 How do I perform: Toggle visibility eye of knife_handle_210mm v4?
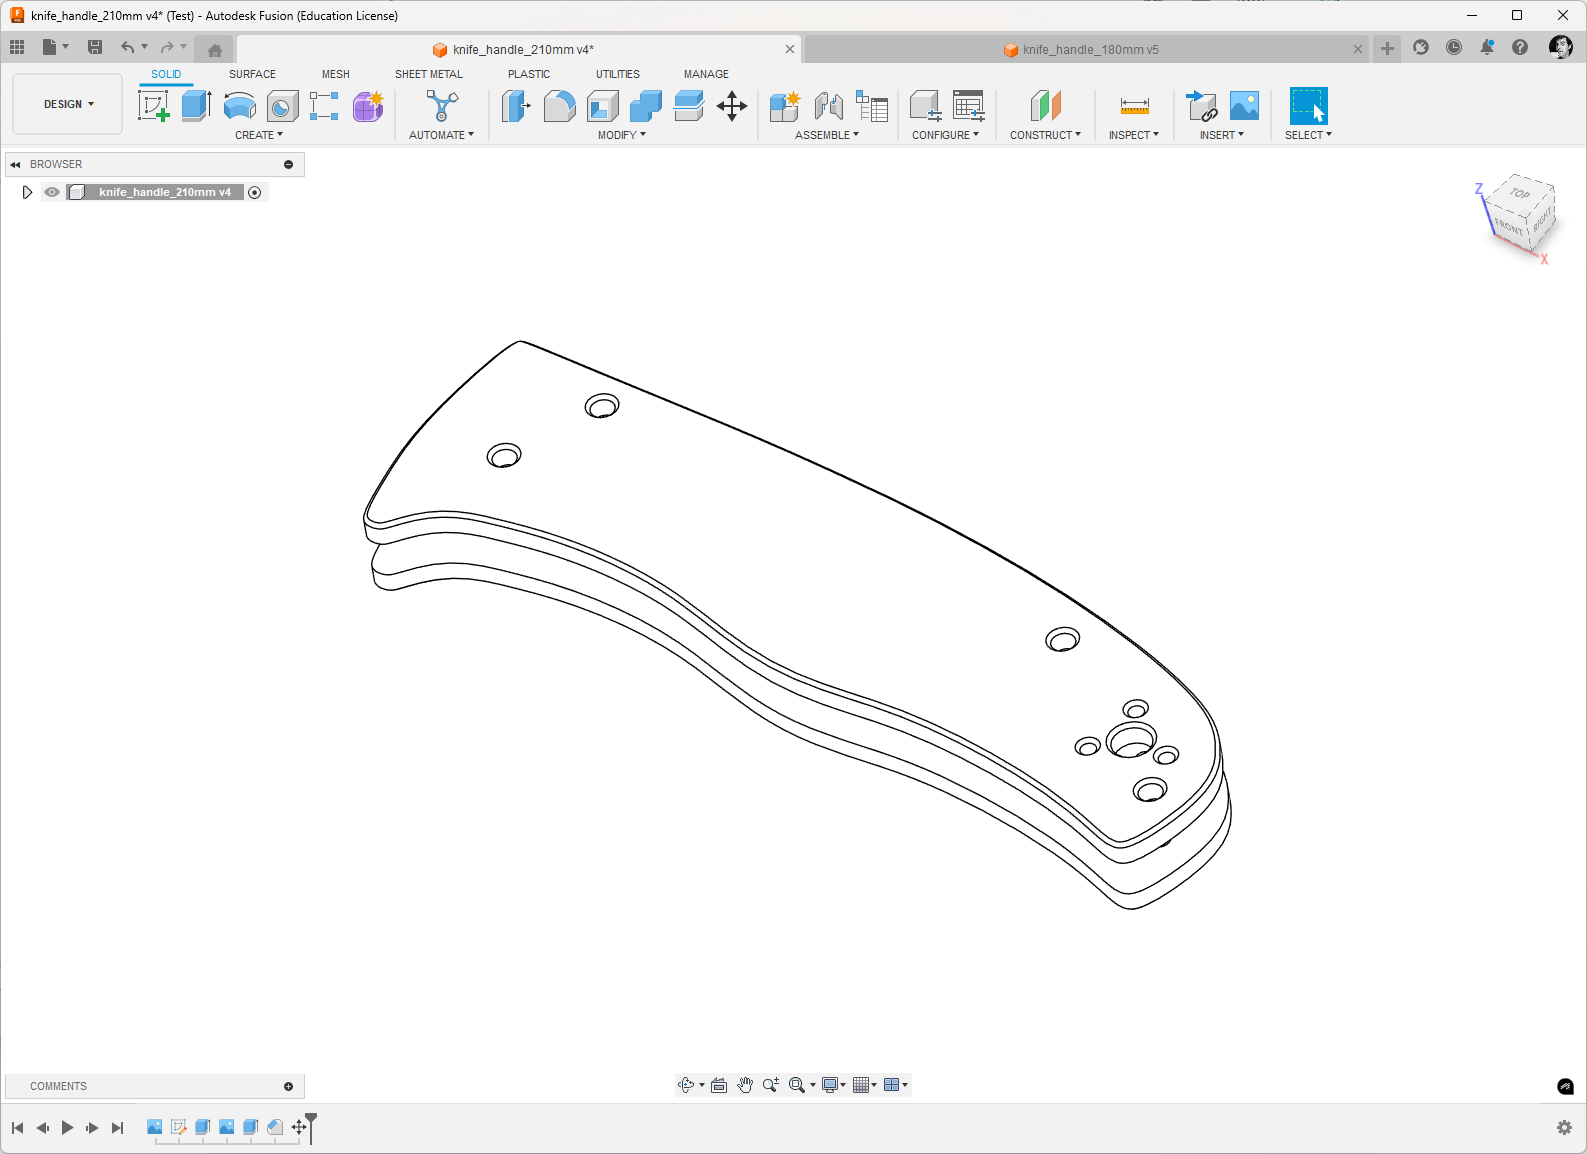pos(52,192)
